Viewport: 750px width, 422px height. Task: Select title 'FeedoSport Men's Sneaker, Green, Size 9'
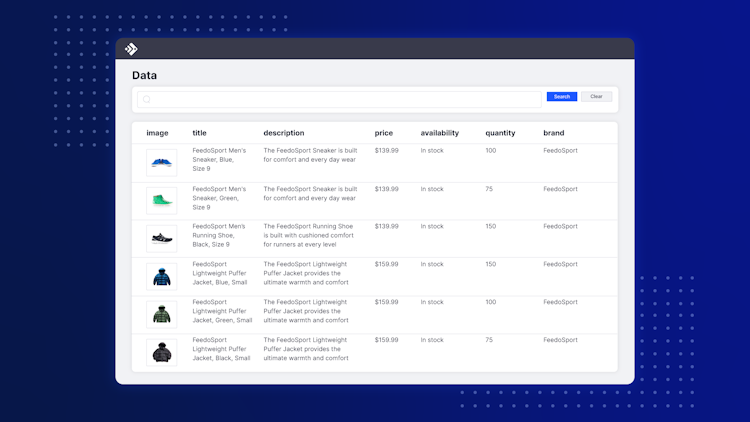click(219, 198)
